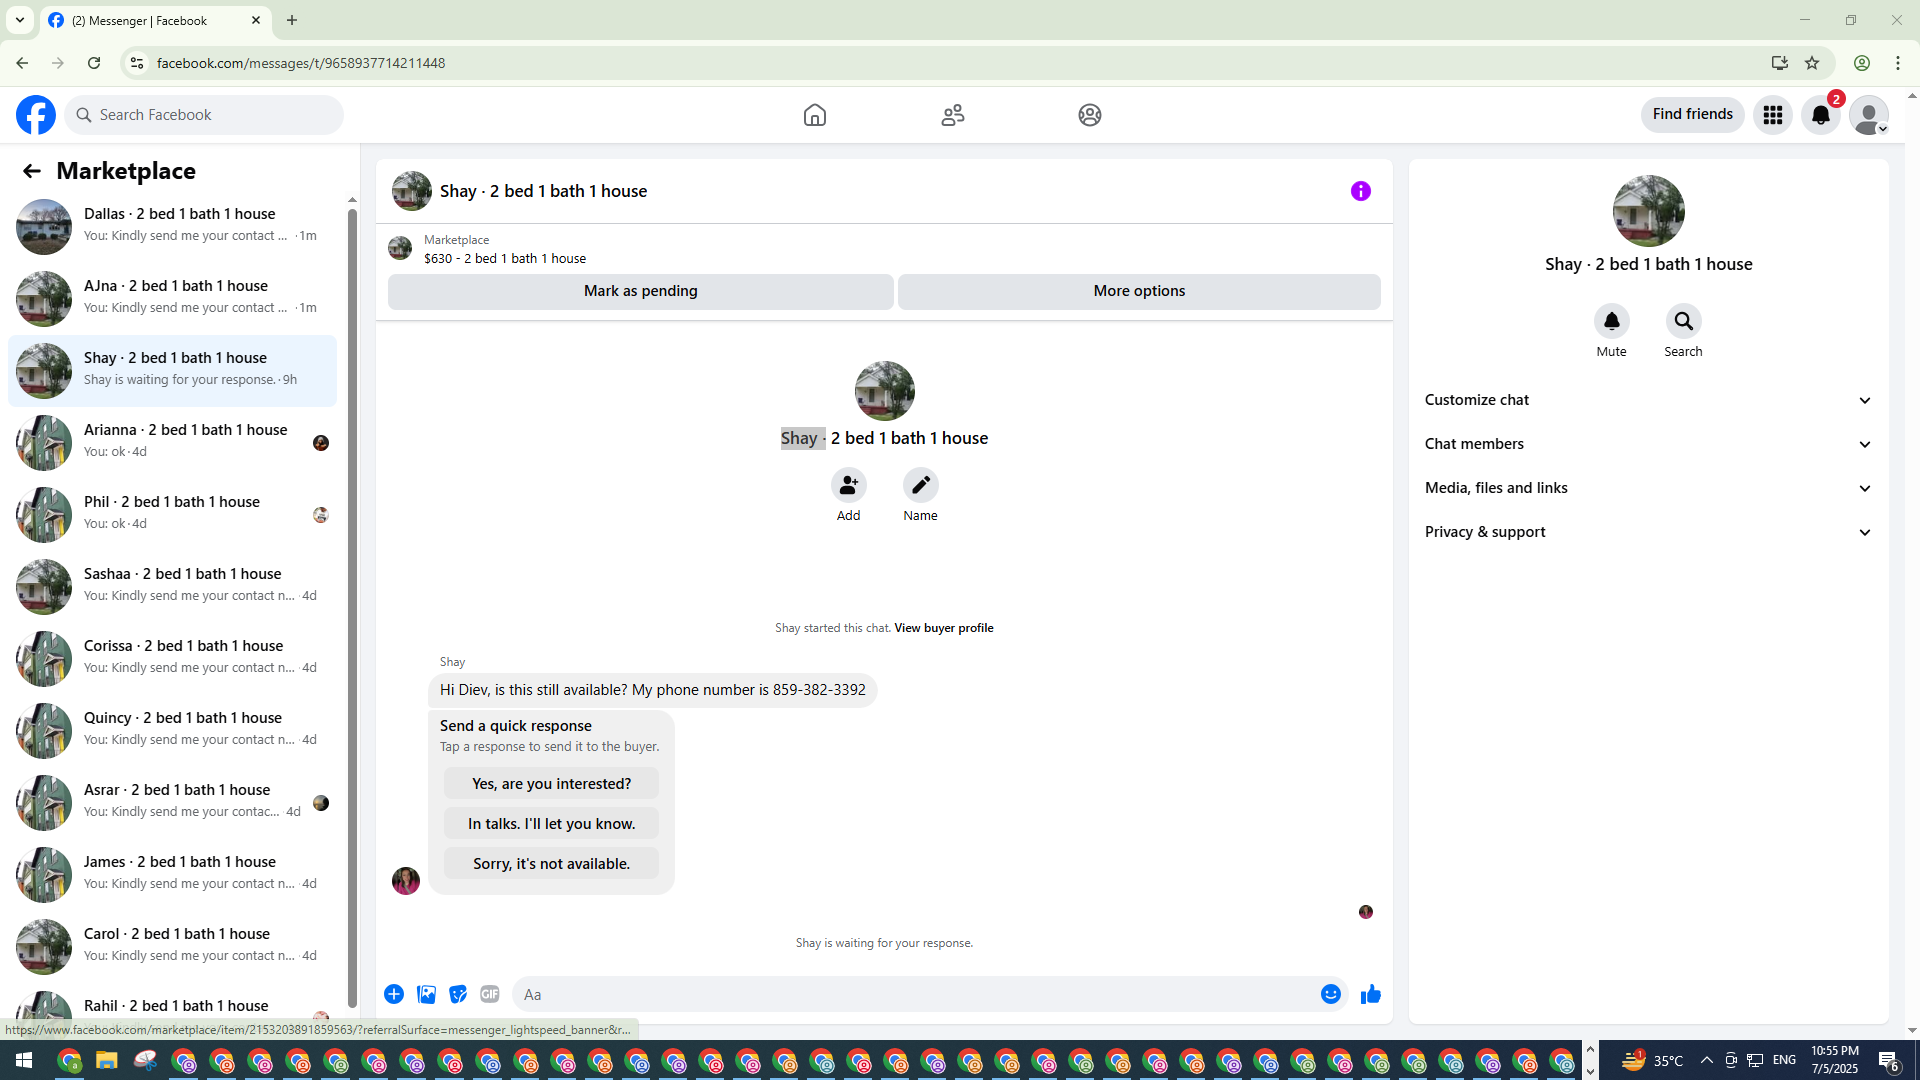Open the Friends tab in the top navigation
Screen dimensions: 1920x1080
pos(952,115)
